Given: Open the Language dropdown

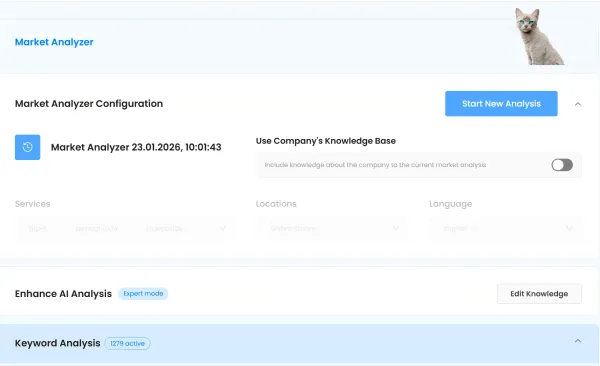Looking at the screenshot, I should tap(505, 229).
